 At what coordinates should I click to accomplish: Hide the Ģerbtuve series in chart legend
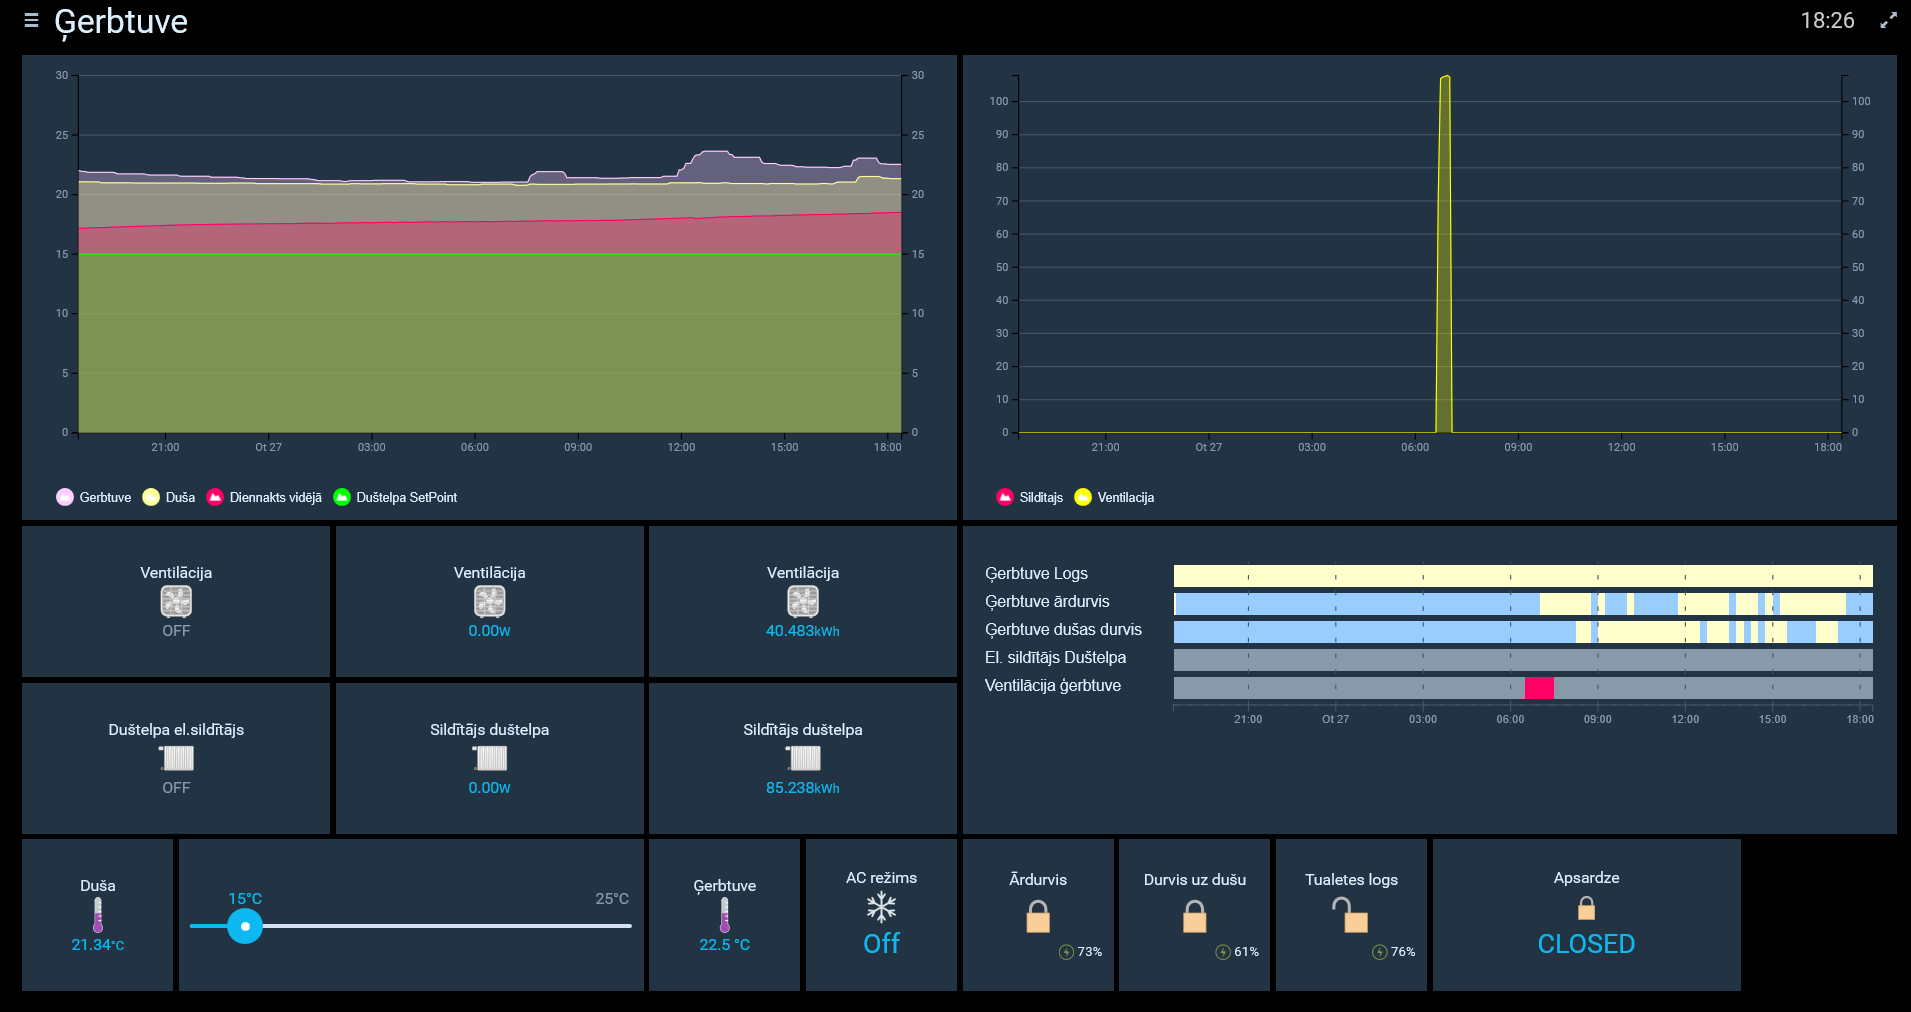tap(94, 497)
